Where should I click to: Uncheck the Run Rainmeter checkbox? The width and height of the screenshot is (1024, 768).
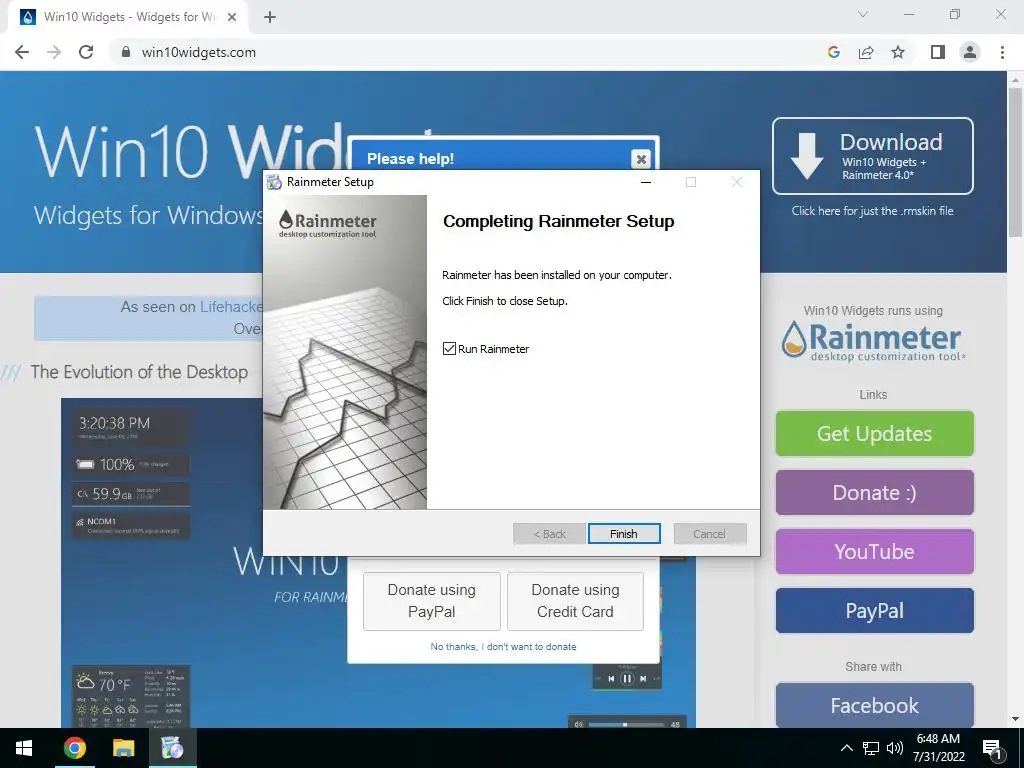pos(449,349)
